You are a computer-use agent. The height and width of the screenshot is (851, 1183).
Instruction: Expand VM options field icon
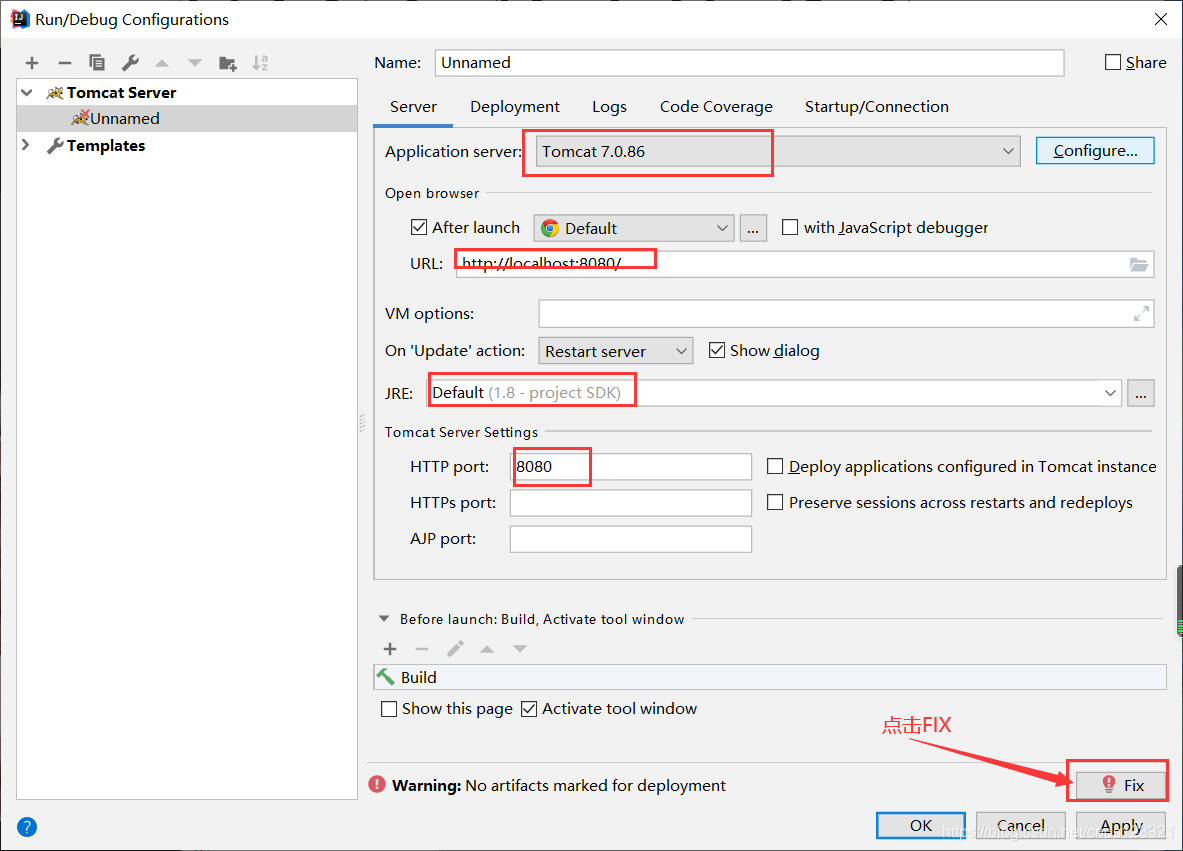click(1142, 313)
